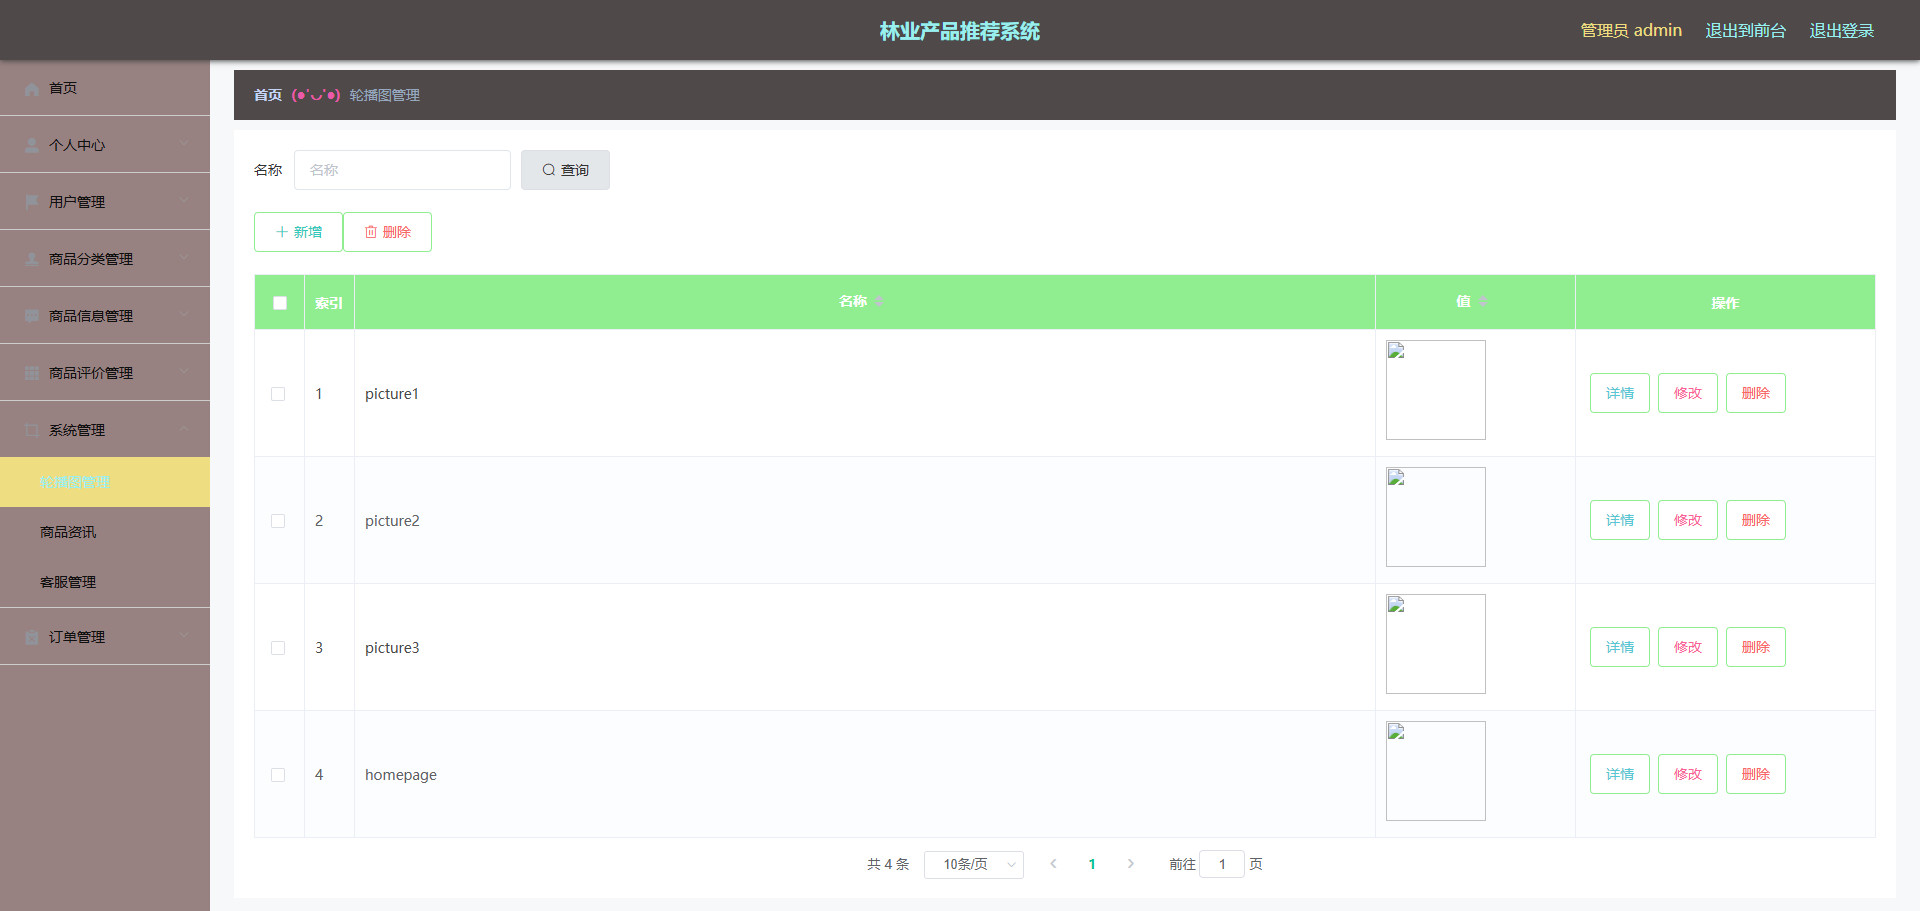Click 修改 for picture3
The height and width of the screenshot is (911, 1920).
click(1688, 647)
